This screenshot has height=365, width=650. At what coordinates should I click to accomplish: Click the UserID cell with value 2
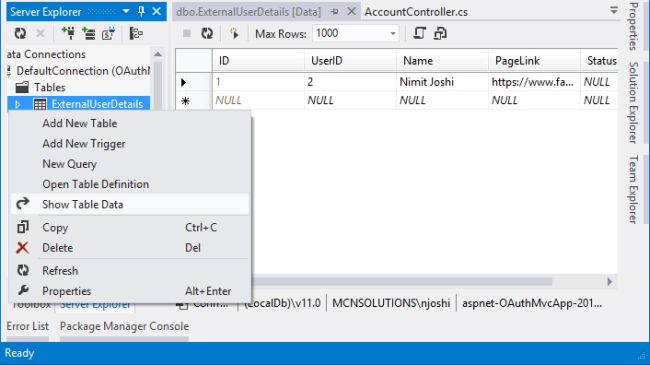click(350, 82)
